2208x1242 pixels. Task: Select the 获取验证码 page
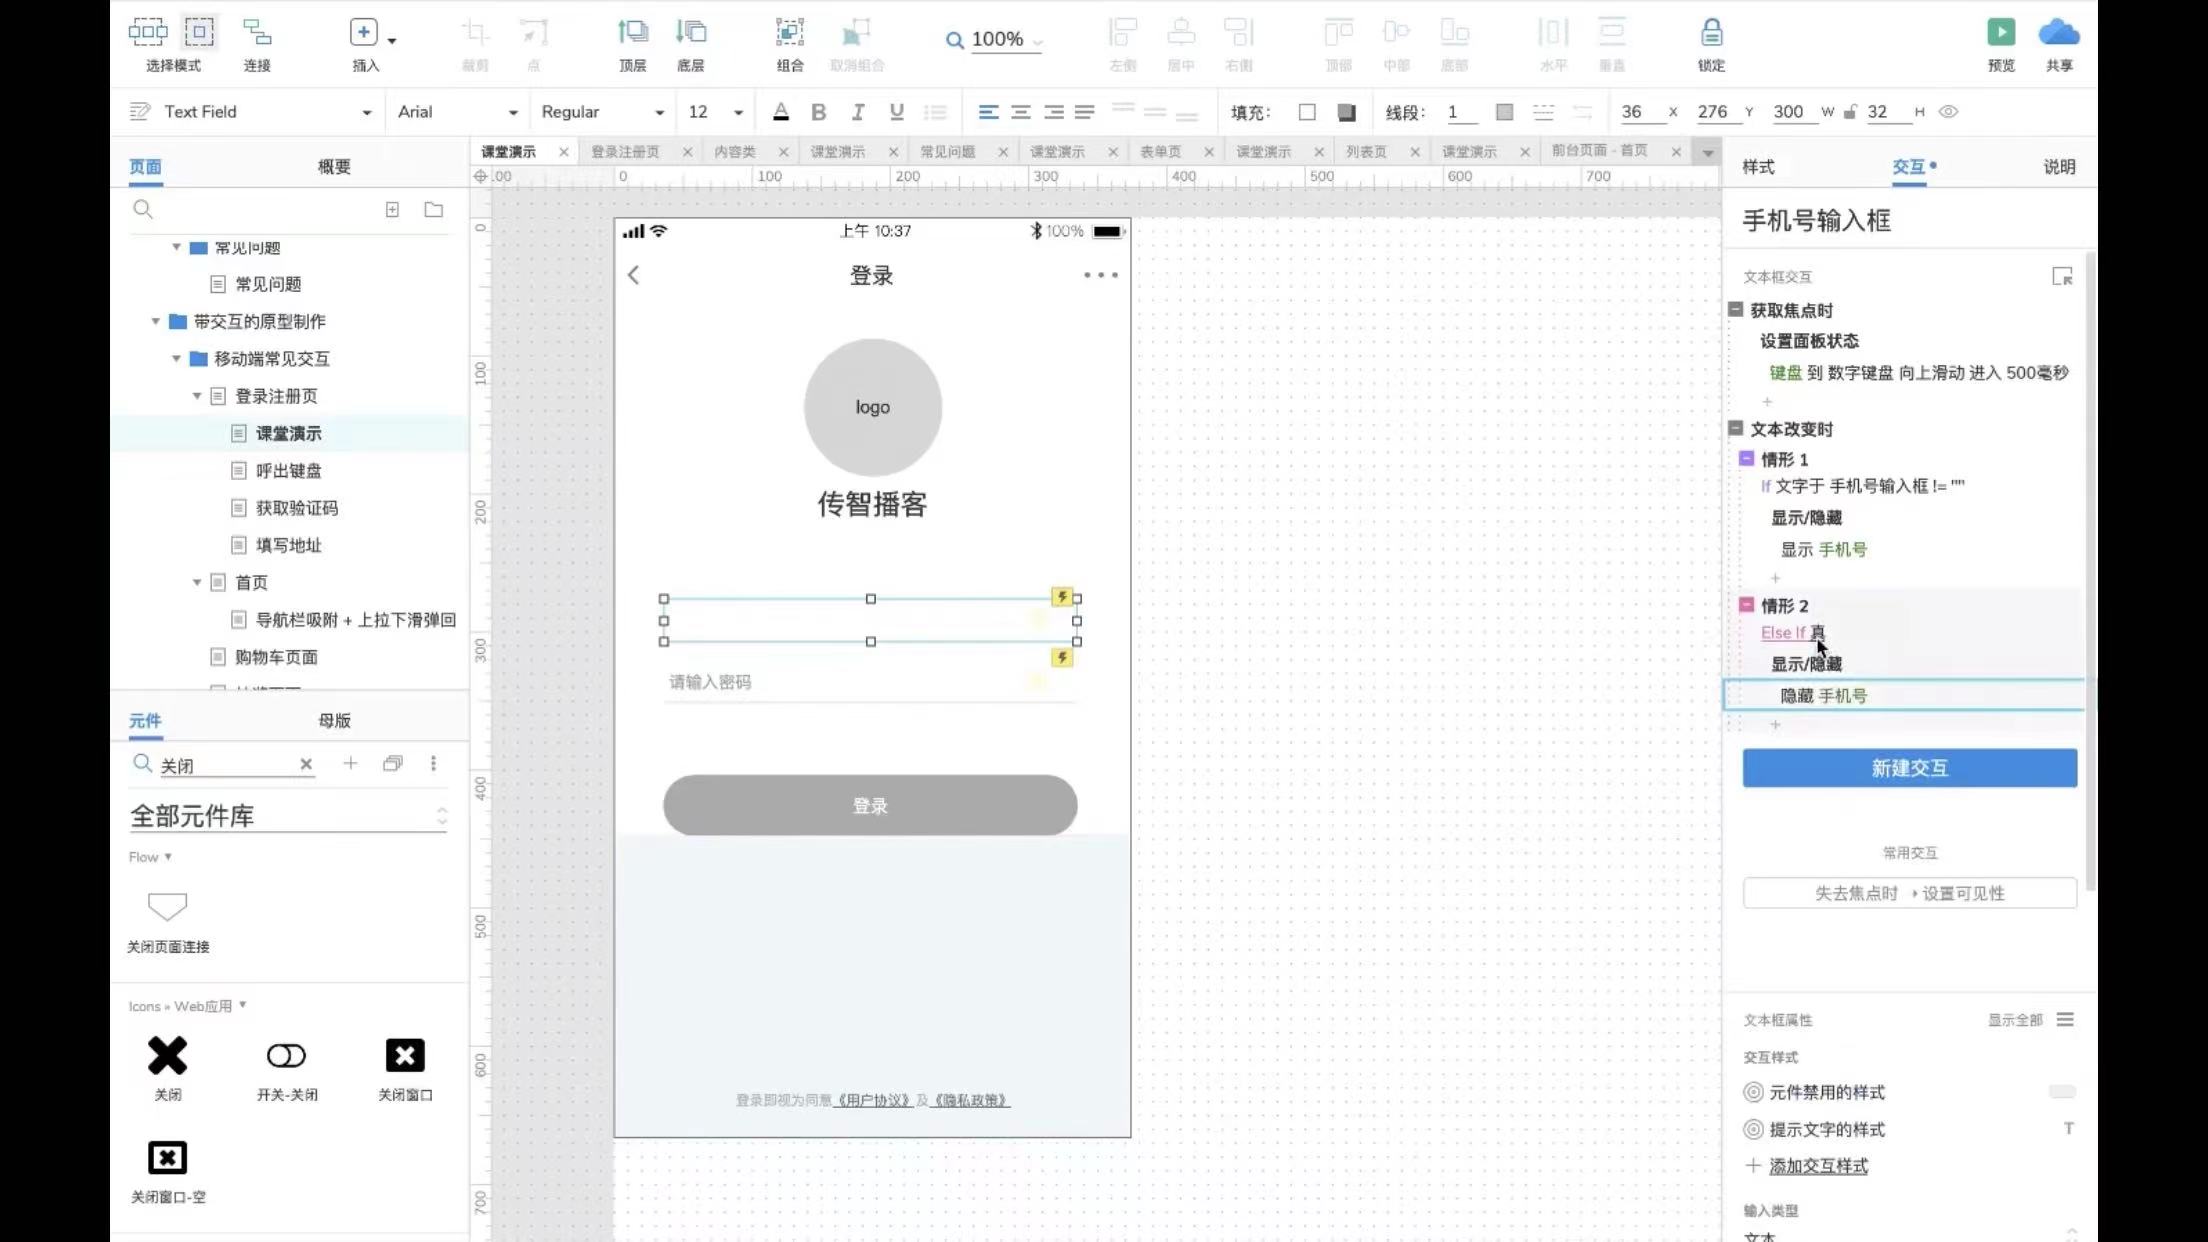296,508
